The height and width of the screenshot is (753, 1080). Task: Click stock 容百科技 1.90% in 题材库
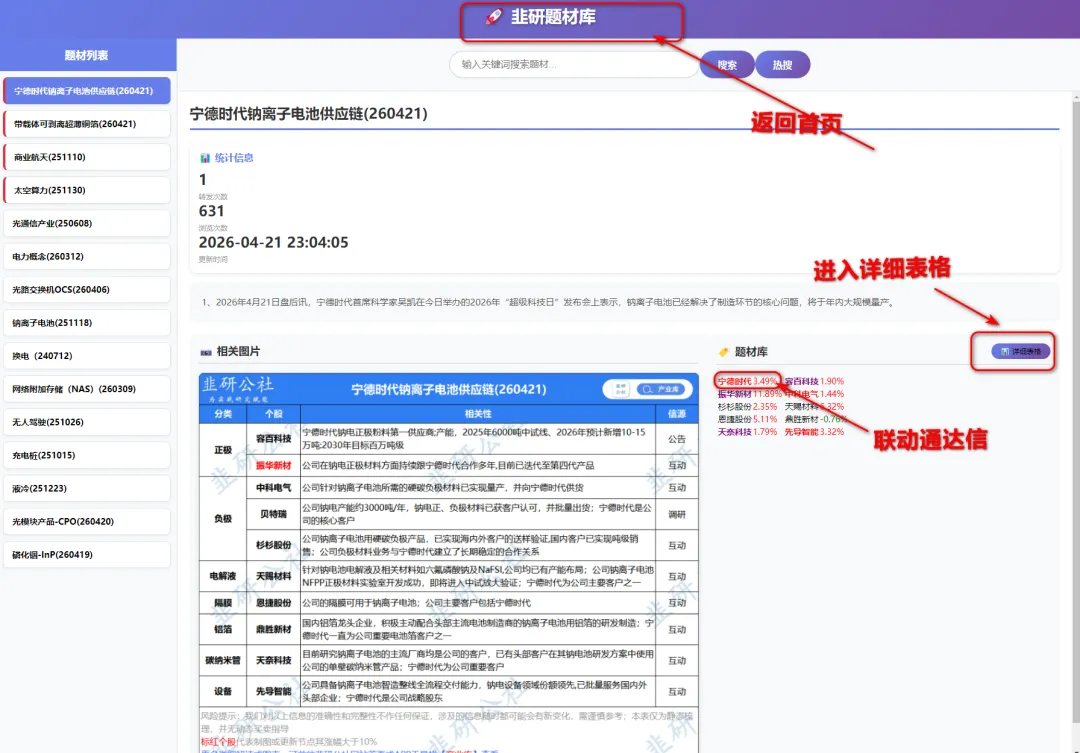coord(813,381)
